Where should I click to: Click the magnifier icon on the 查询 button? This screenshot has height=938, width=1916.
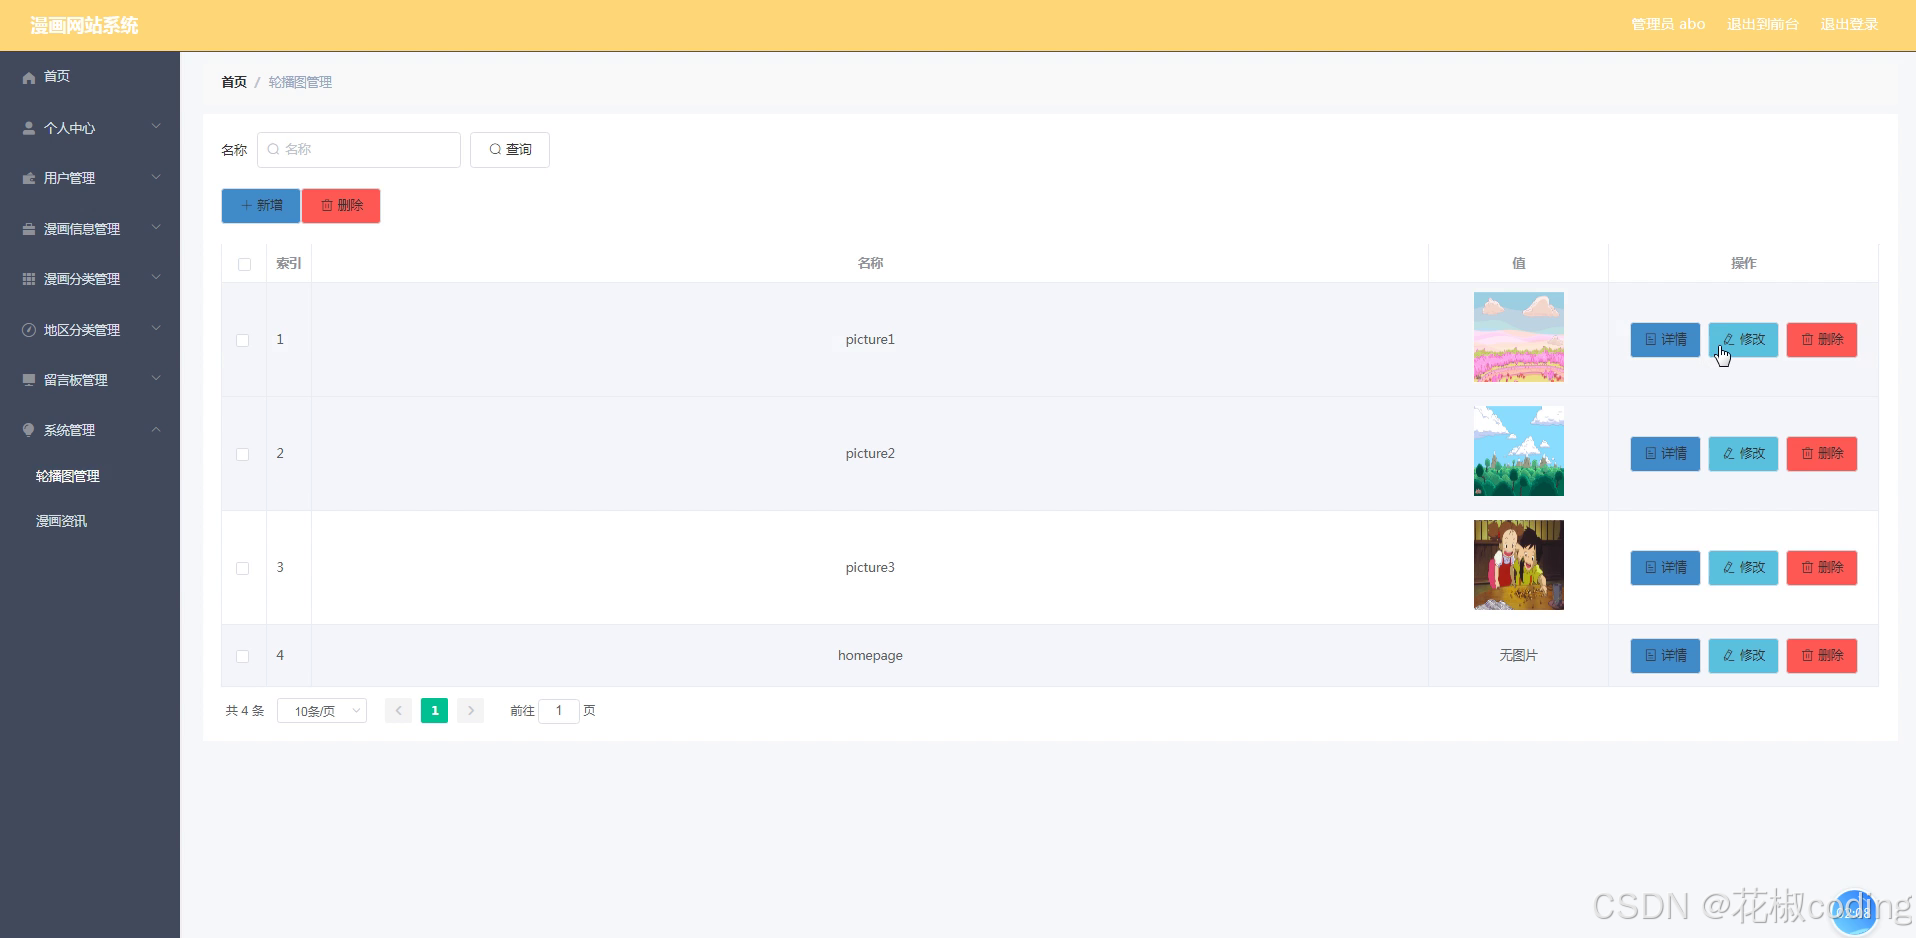coord(495,149)
